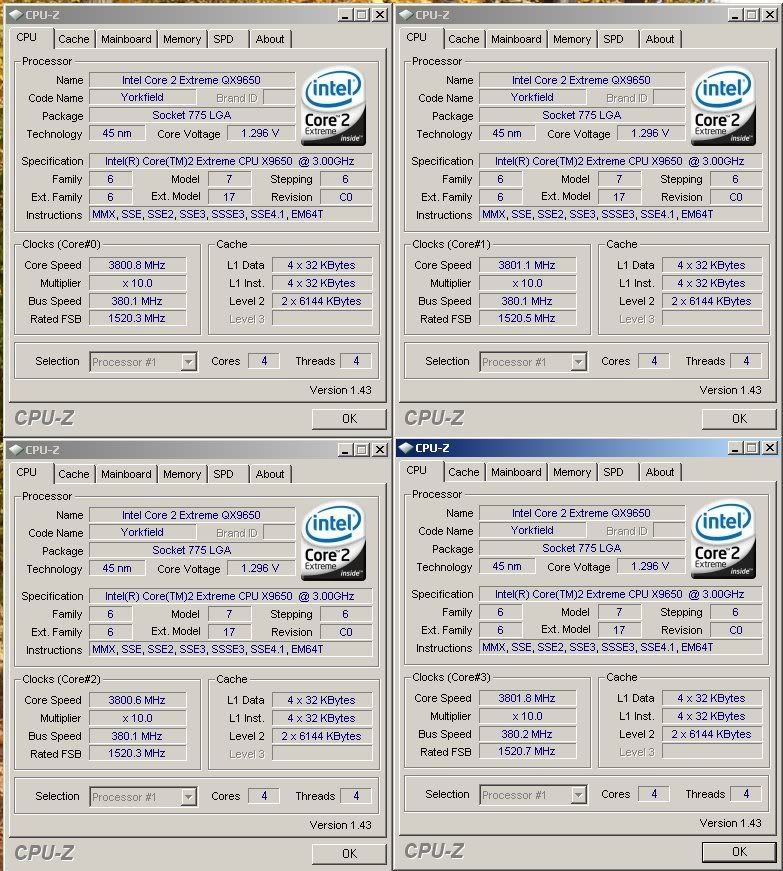This screenshot has height=871, width=783.
Task: Click the CPU-Z title icon in the Core#2 window
Action: pyautogui.click(x=16, y=450)
